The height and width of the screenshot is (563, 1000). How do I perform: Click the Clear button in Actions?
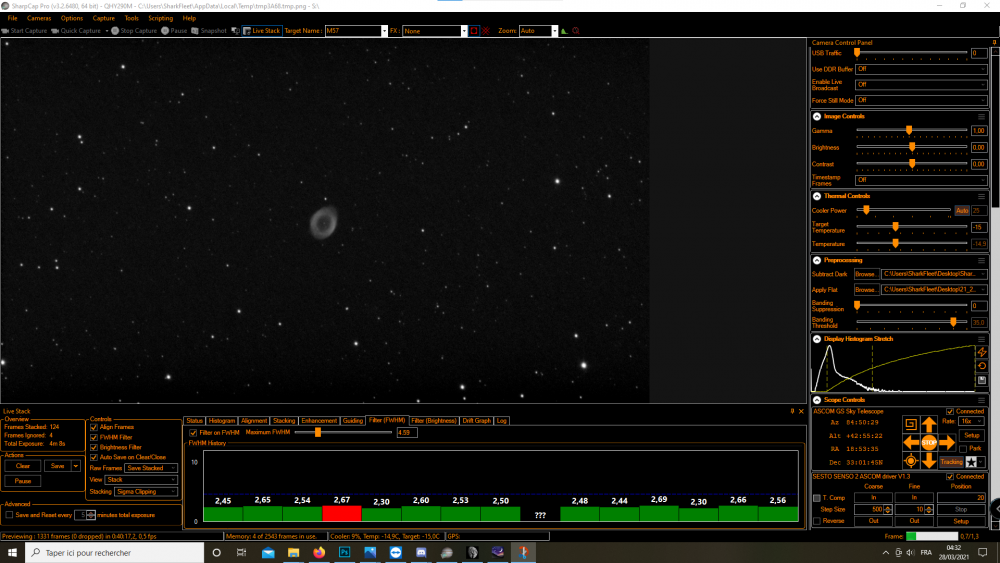point(23,466)
